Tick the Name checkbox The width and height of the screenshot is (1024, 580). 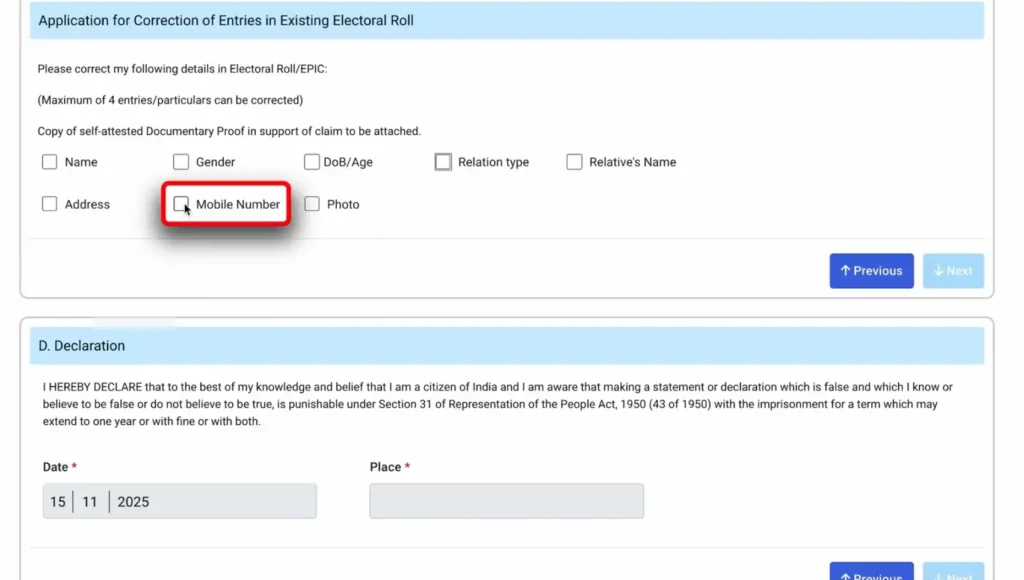[50, 162]
